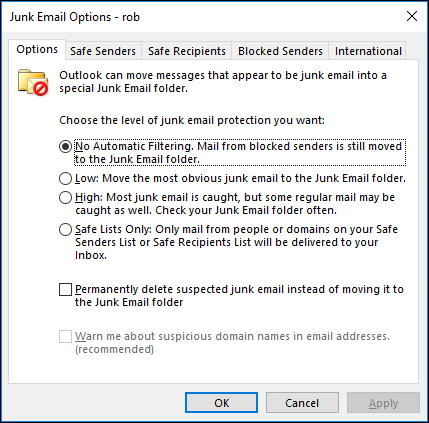Select the Options tab

pos(37,49)
